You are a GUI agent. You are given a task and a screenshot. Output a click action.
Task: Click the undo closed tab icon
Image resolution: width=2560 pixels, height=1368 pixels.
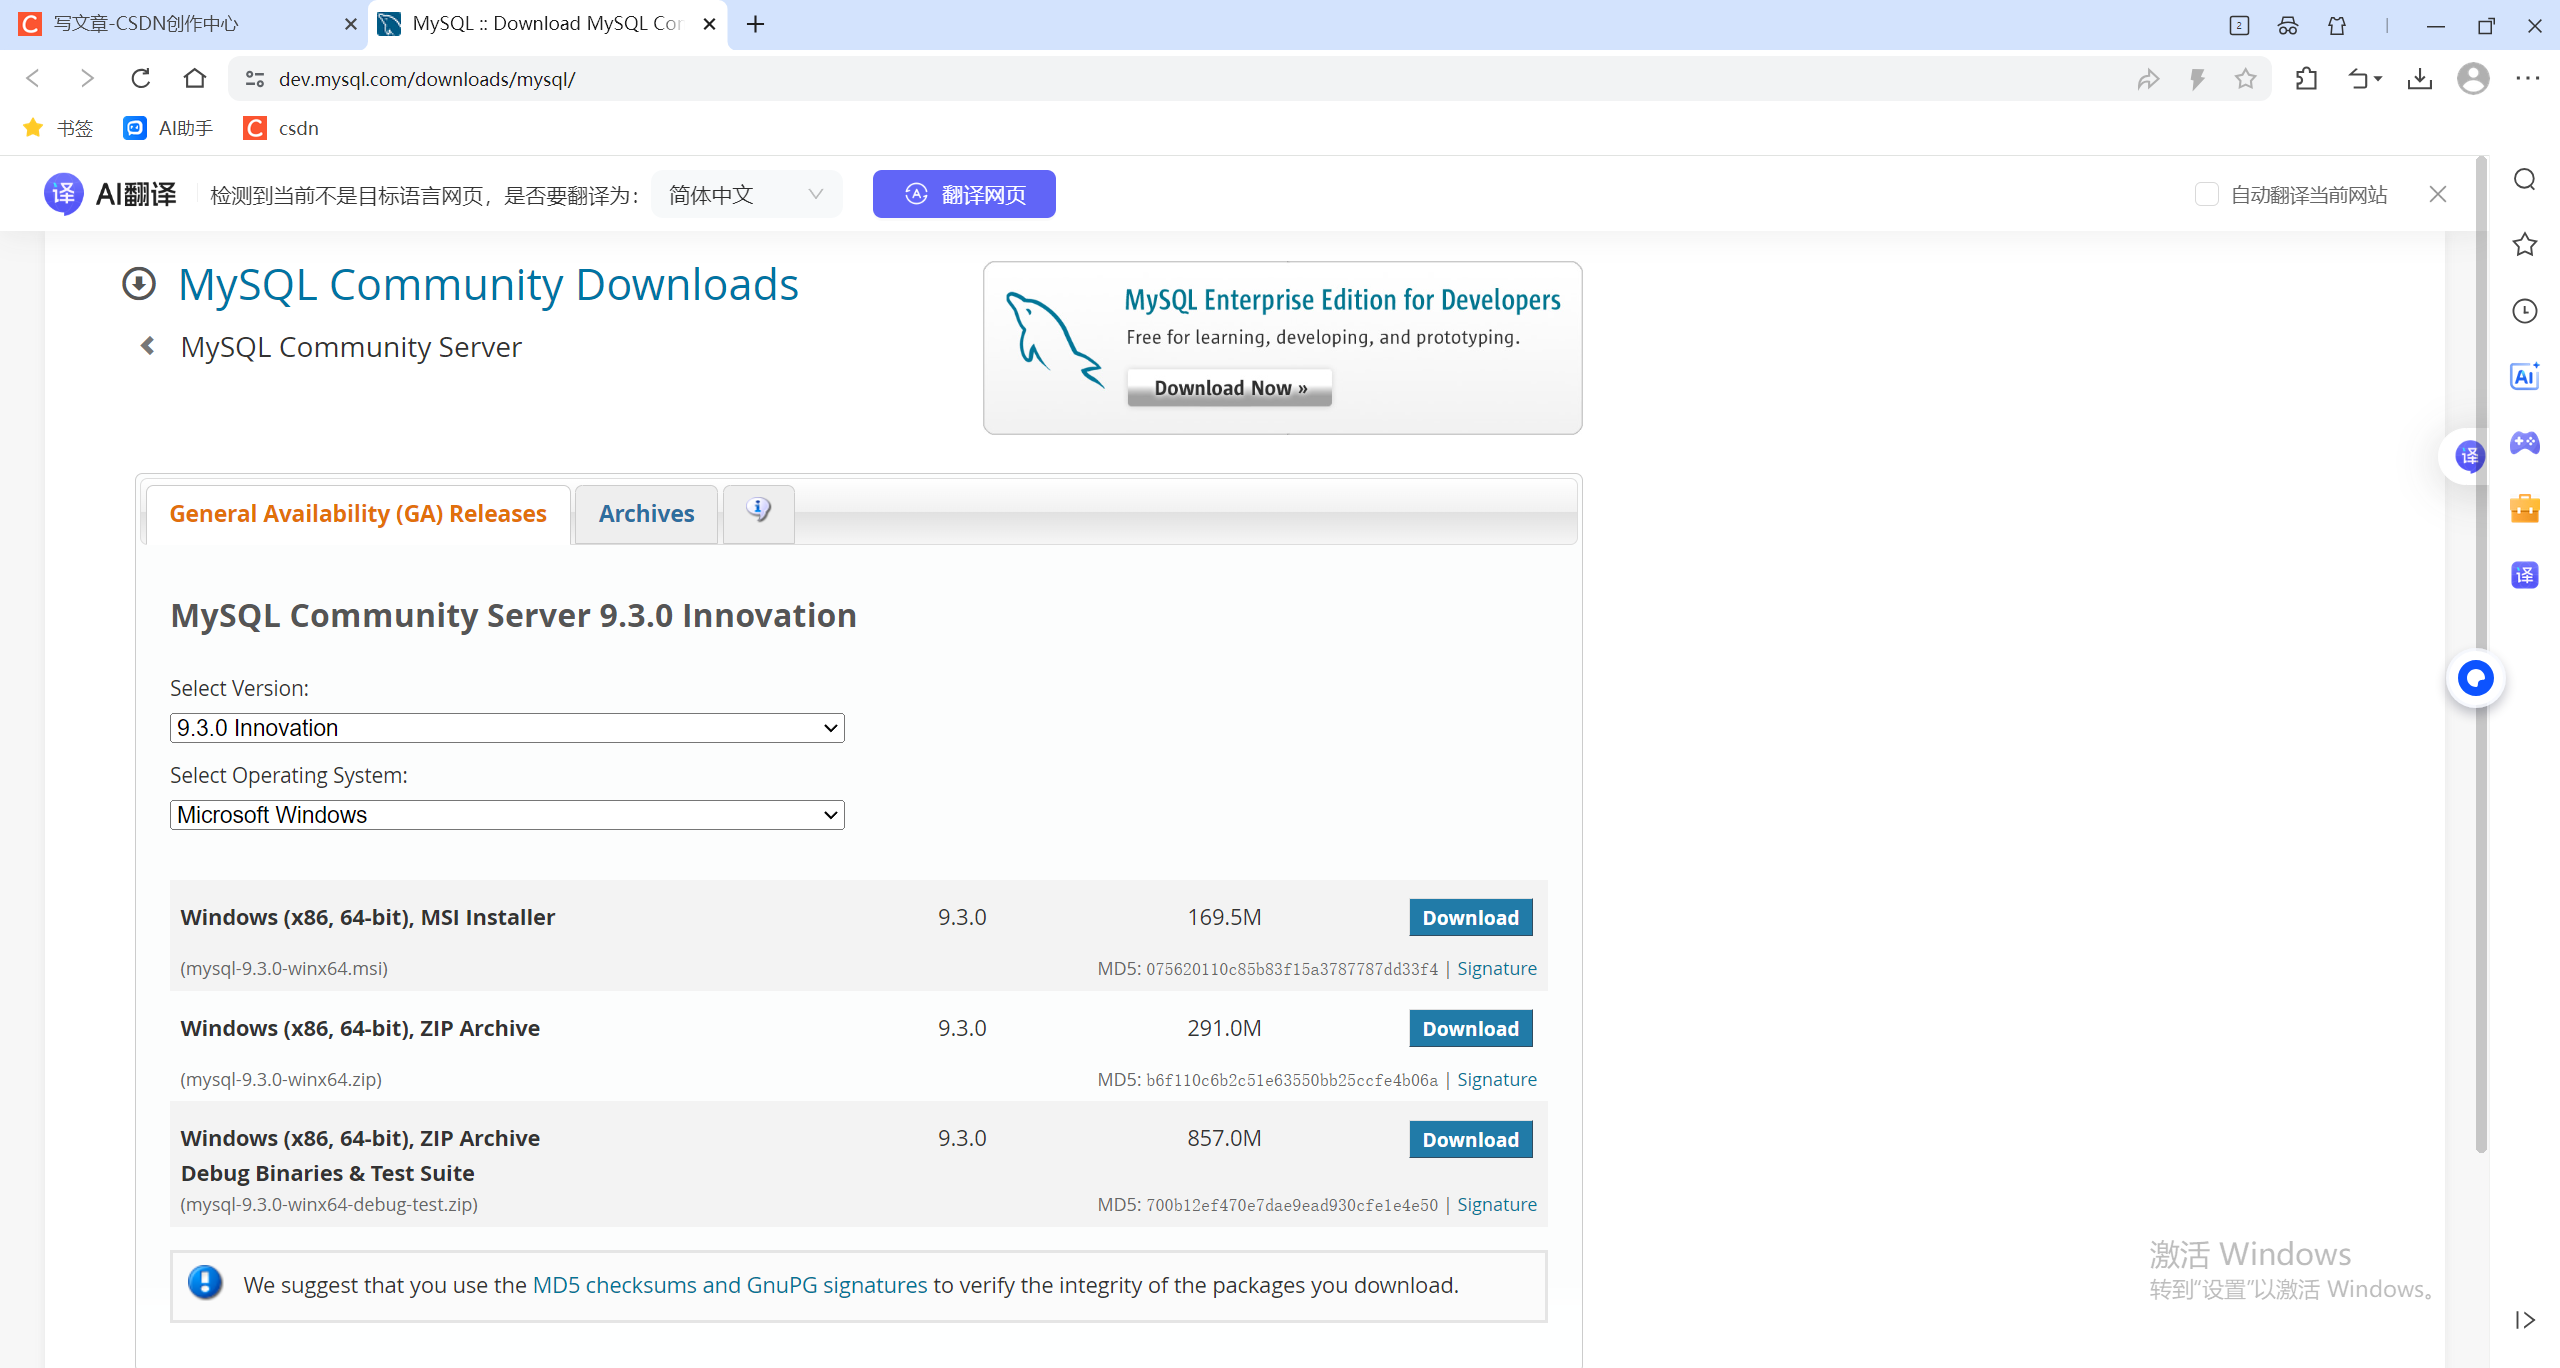2364,79
